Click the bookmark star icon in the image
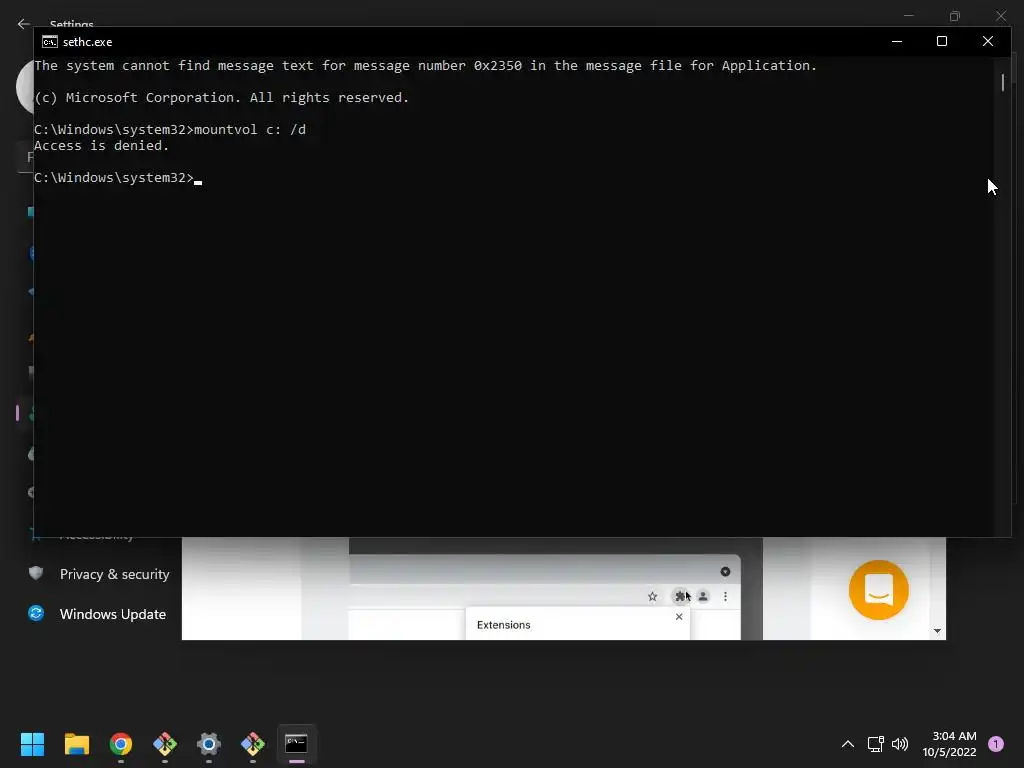Image resolution: width=1024 pixels, height=768 pixels. pos(652,596)
